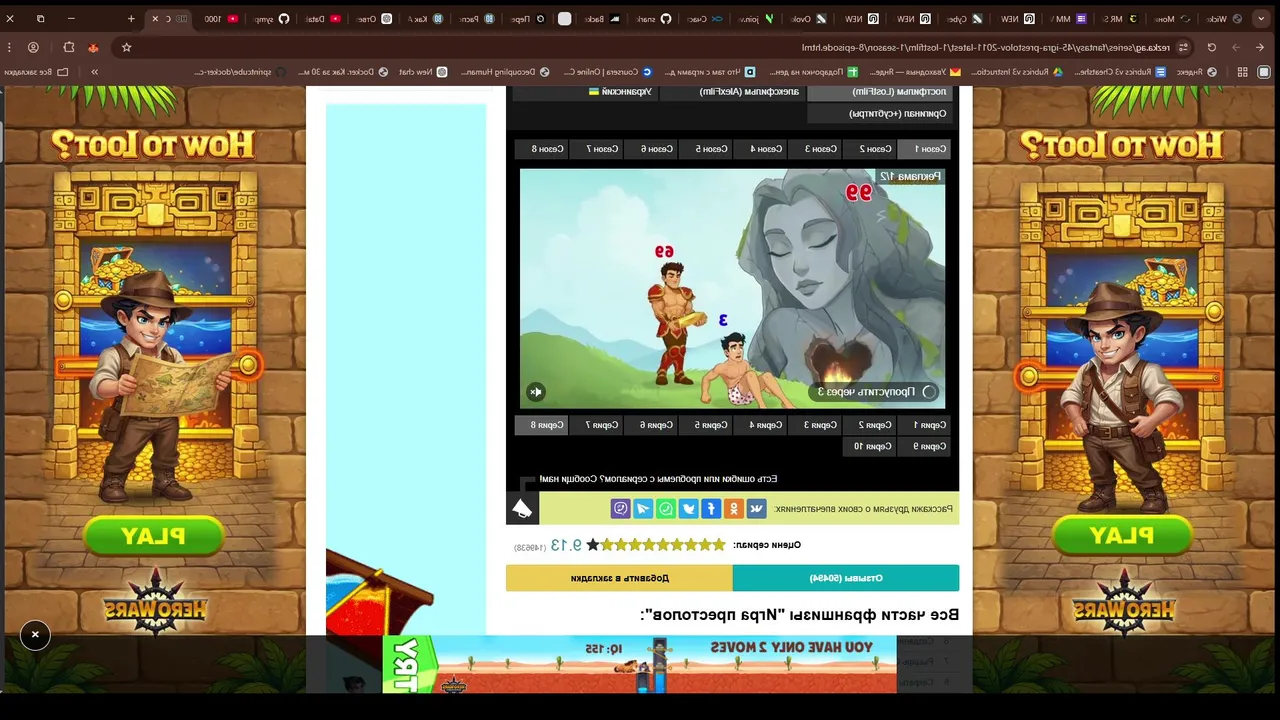Select episode Серия 7
1280x720 pixels.
[x=596, y=425]
